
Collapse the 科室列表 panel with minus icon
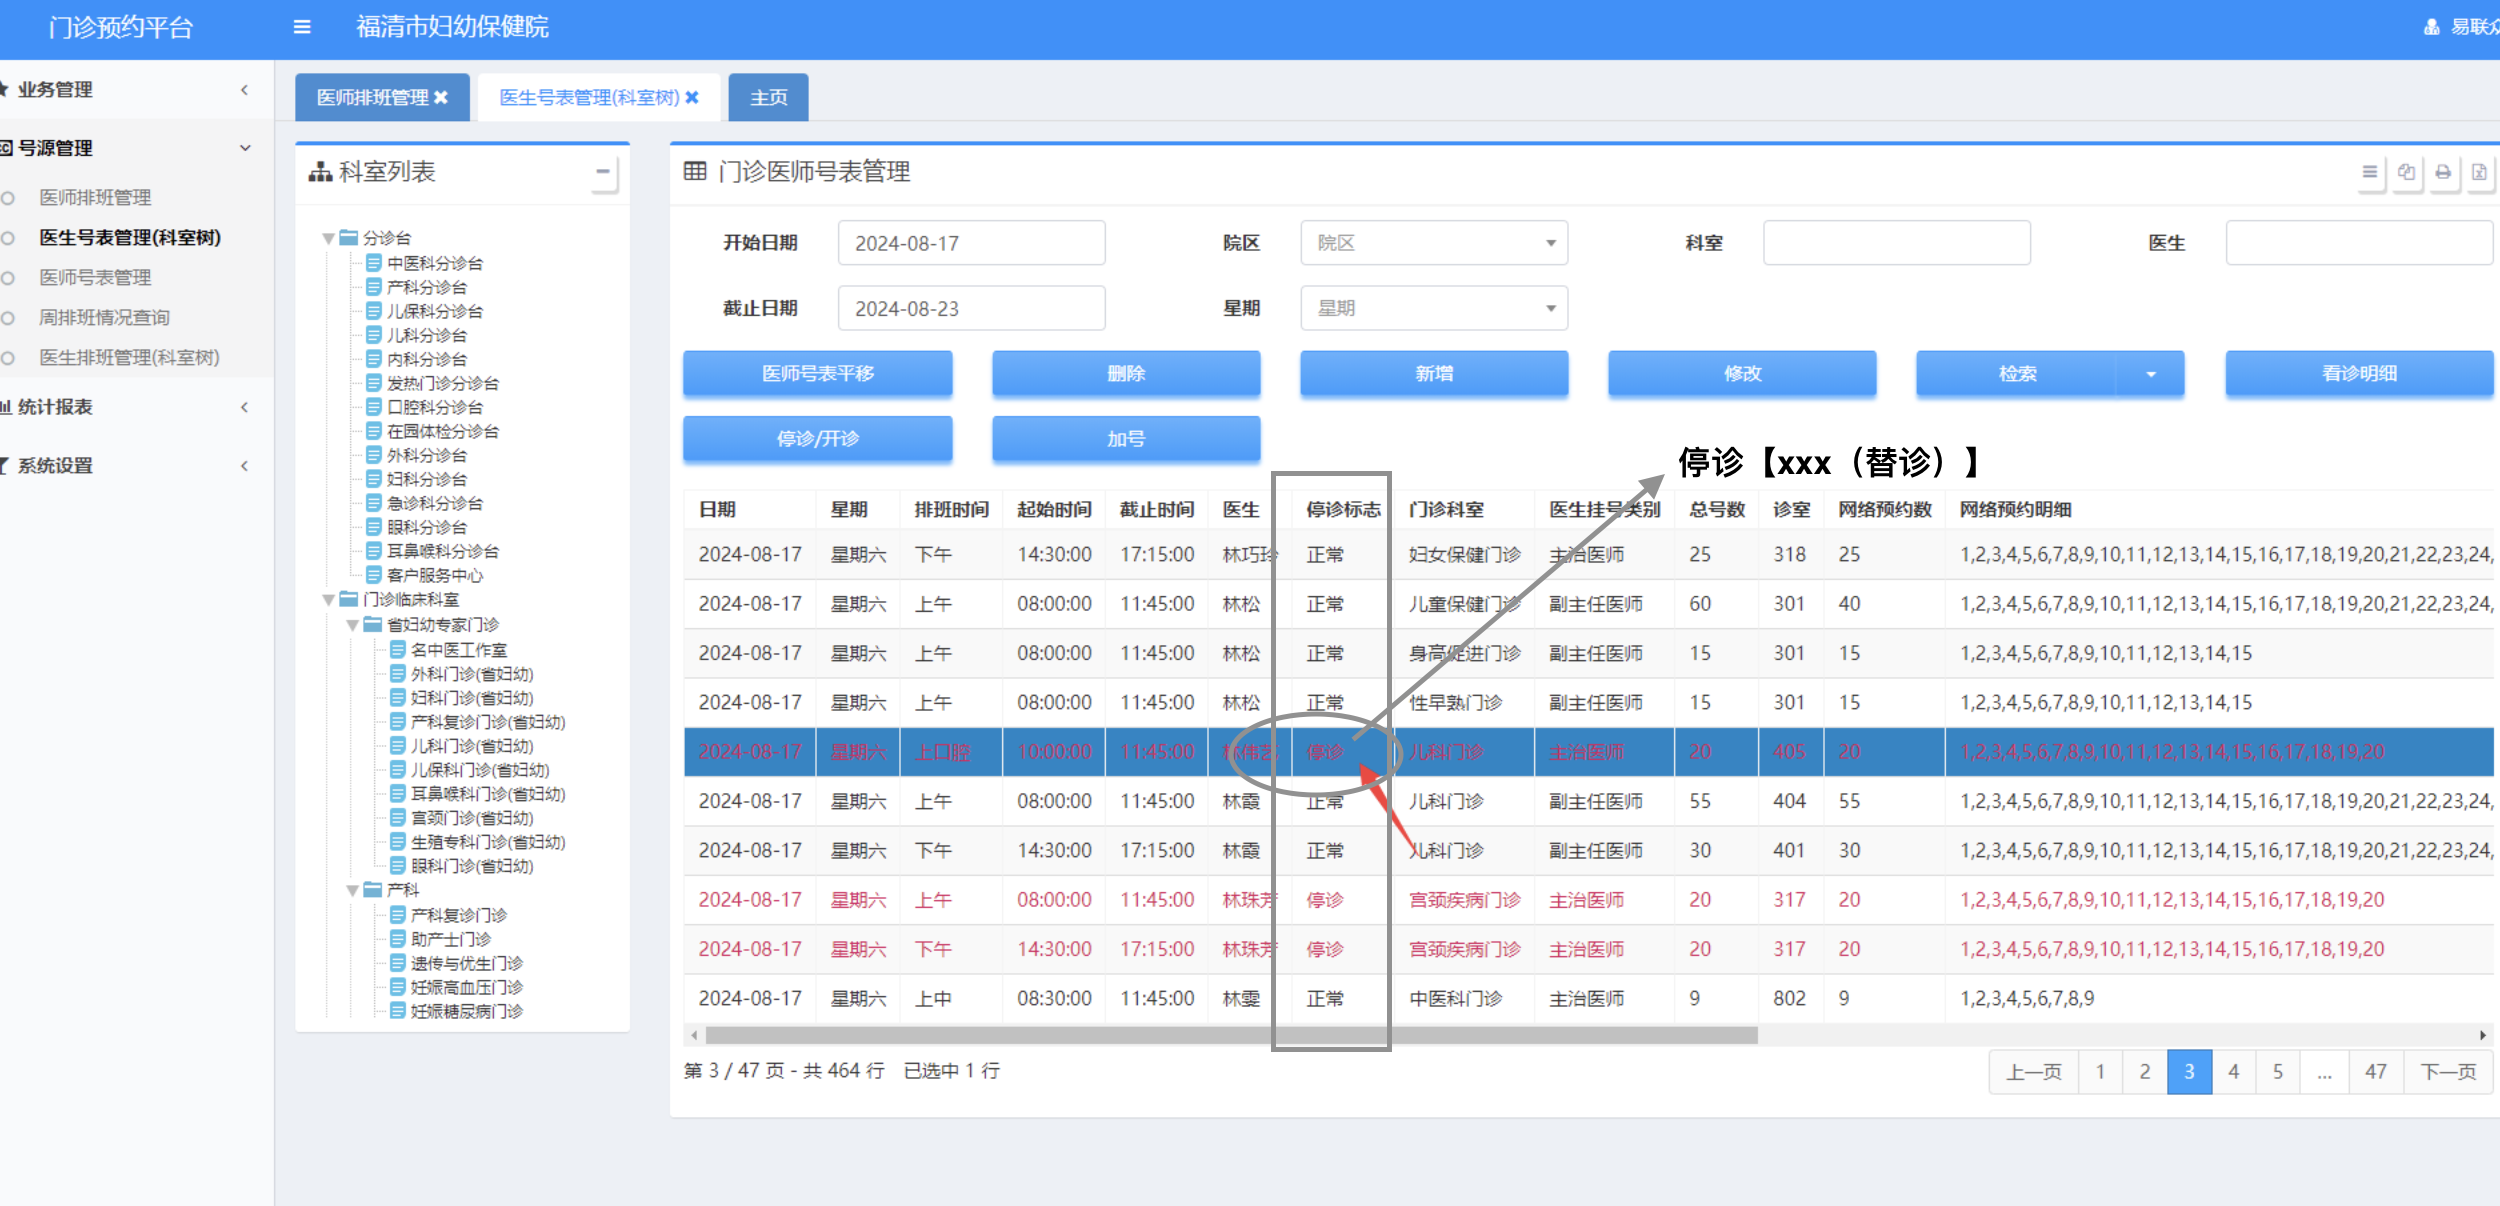coord(602,172)
